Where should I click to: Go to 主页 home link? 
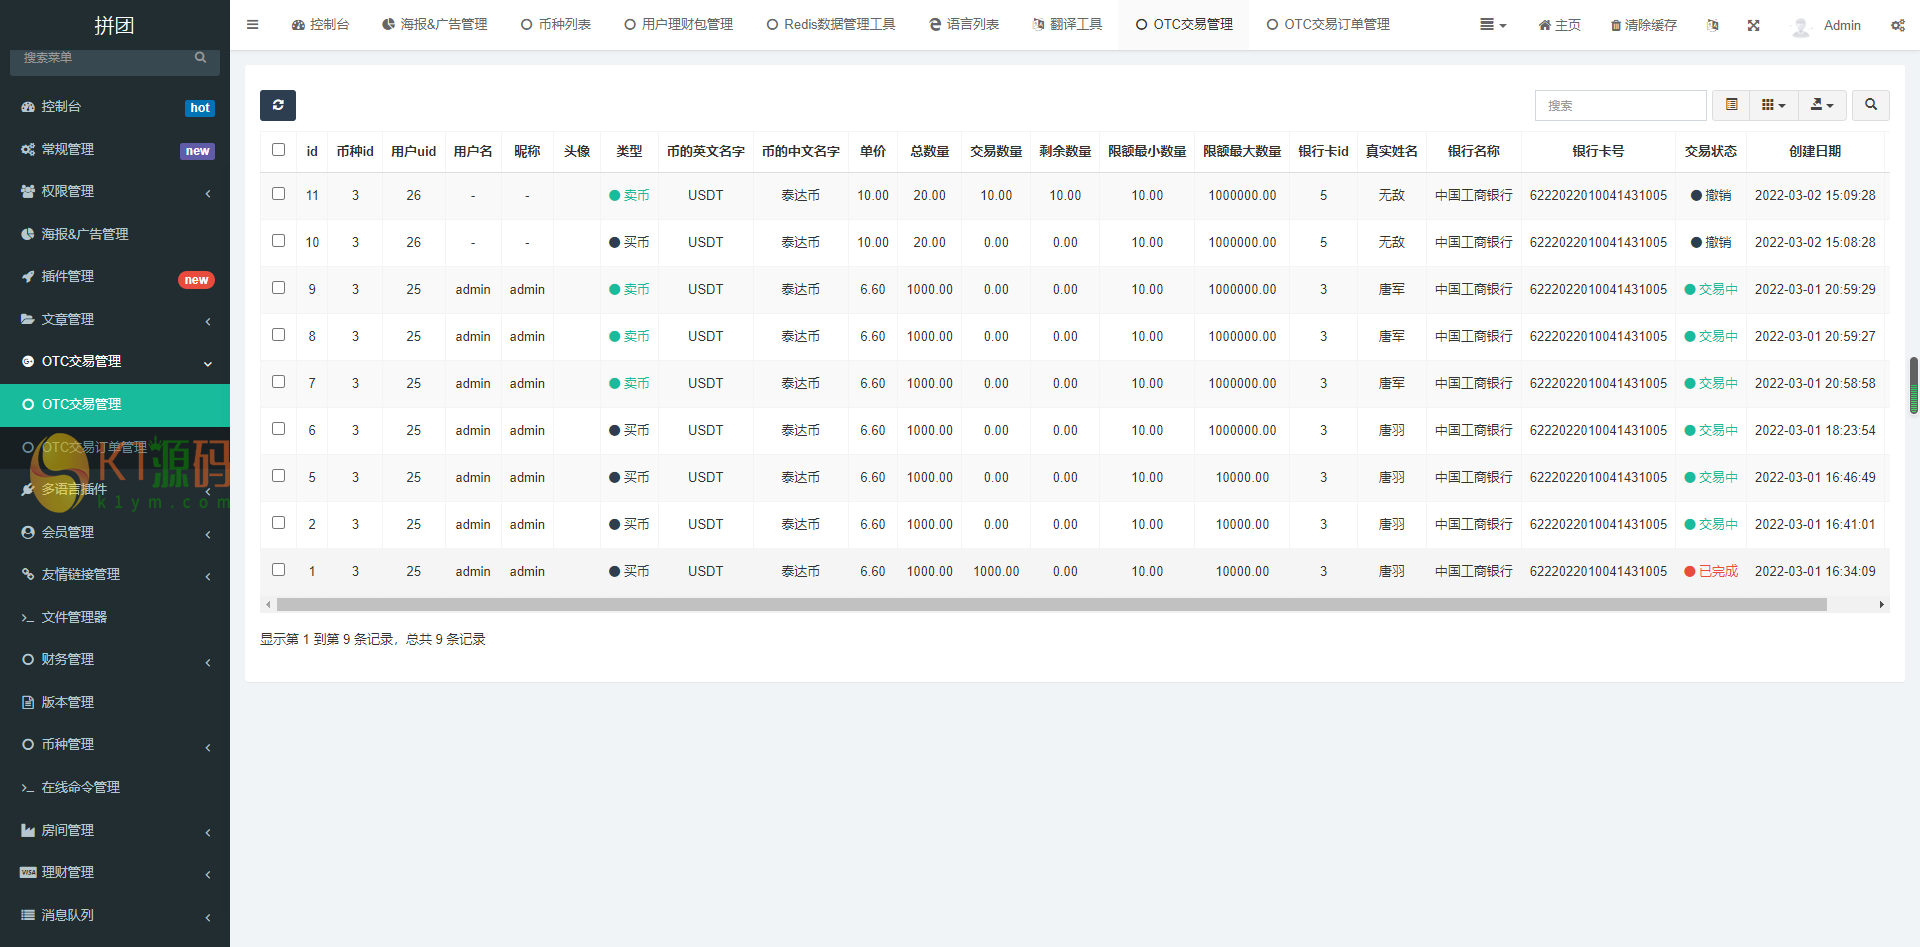[1559, 25]
